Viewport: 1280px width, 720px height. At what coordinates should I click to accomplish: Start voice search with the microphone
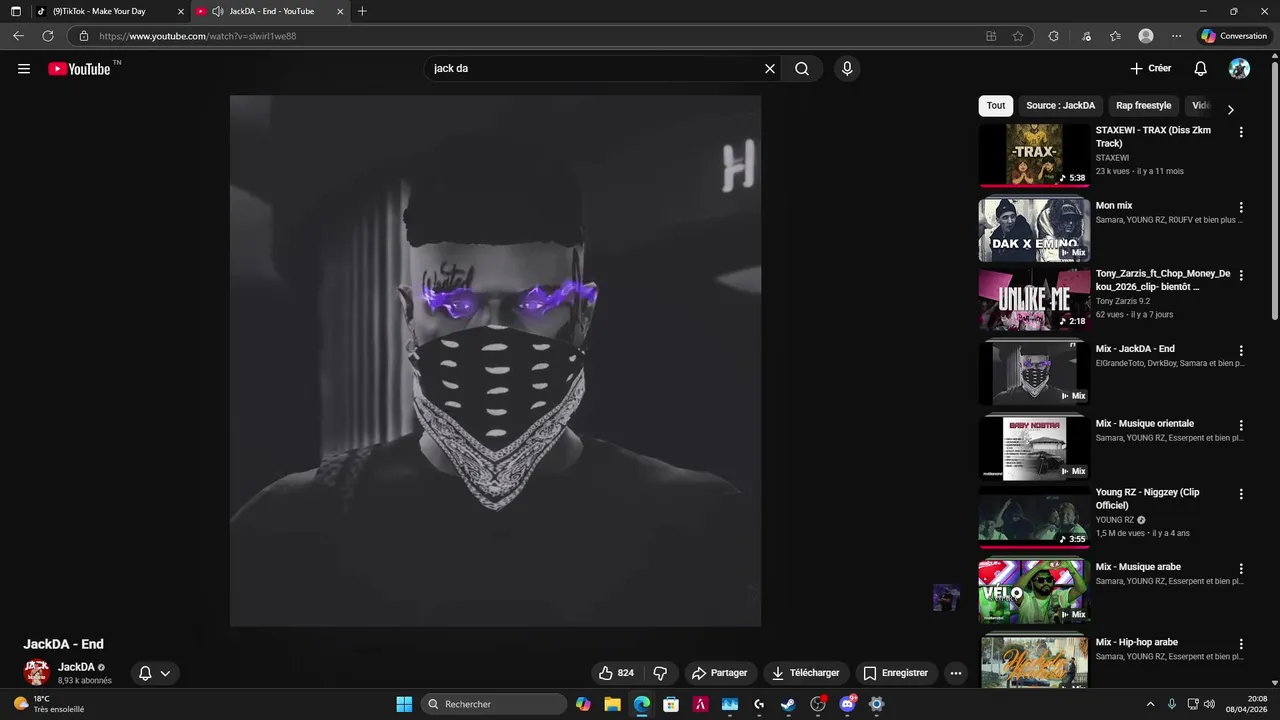coord(847,69)
